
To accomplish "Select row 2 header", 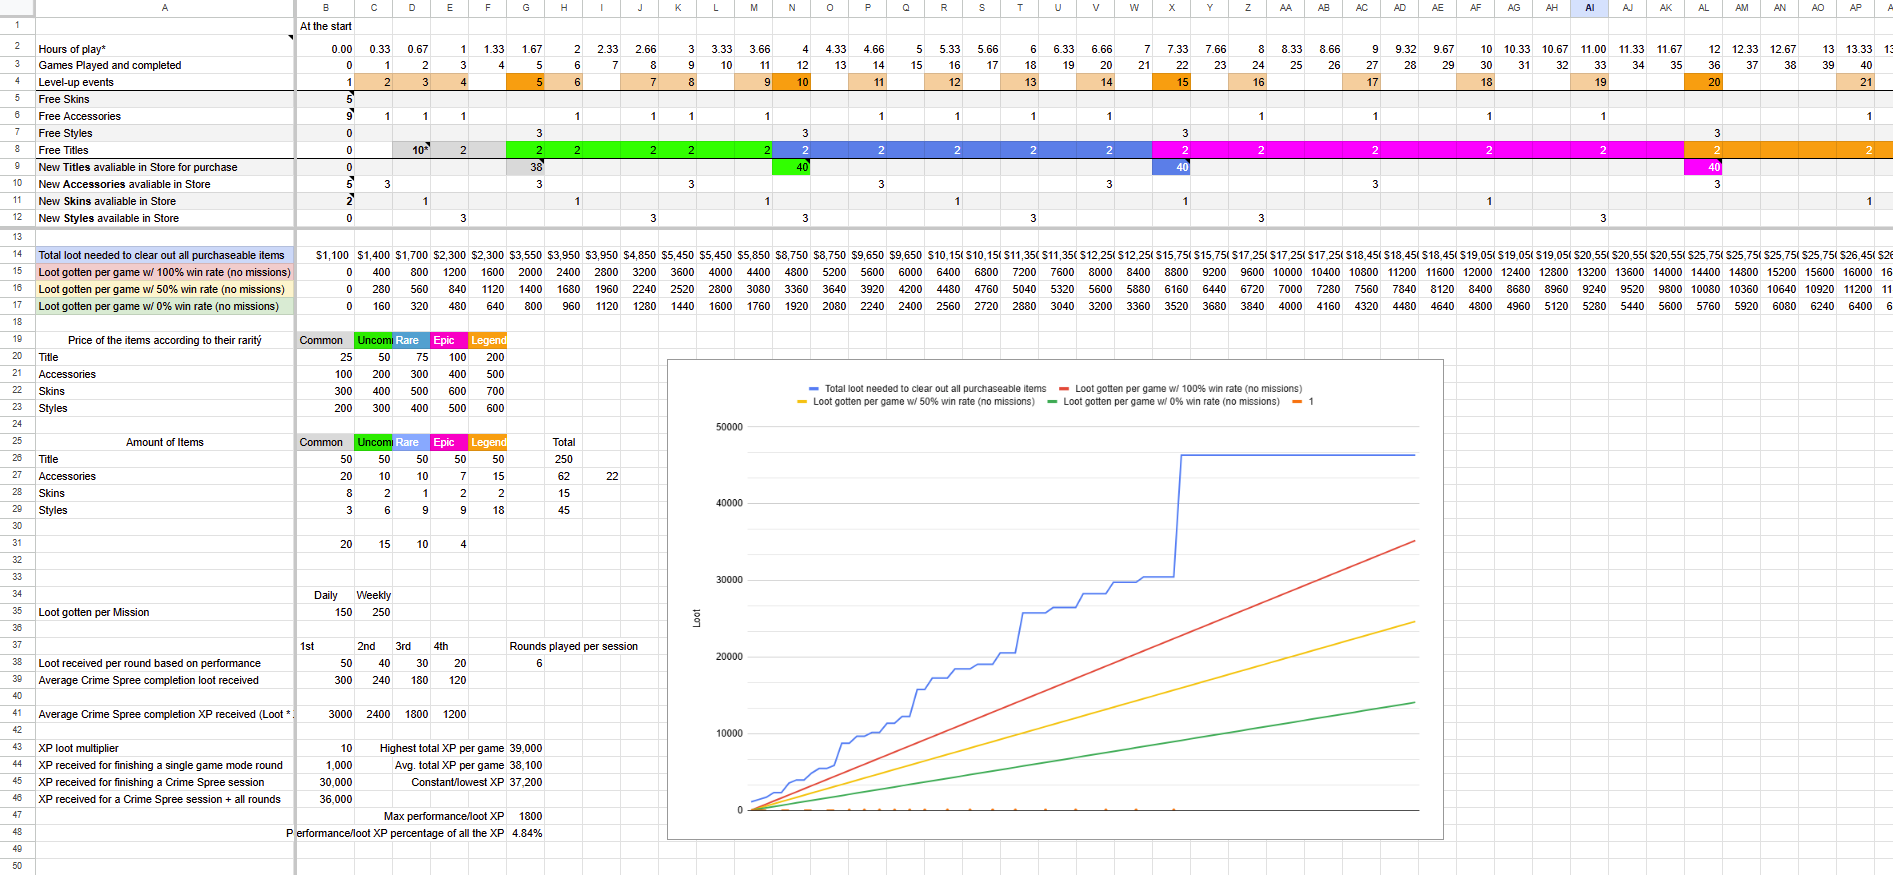I will tap(17, 47).
